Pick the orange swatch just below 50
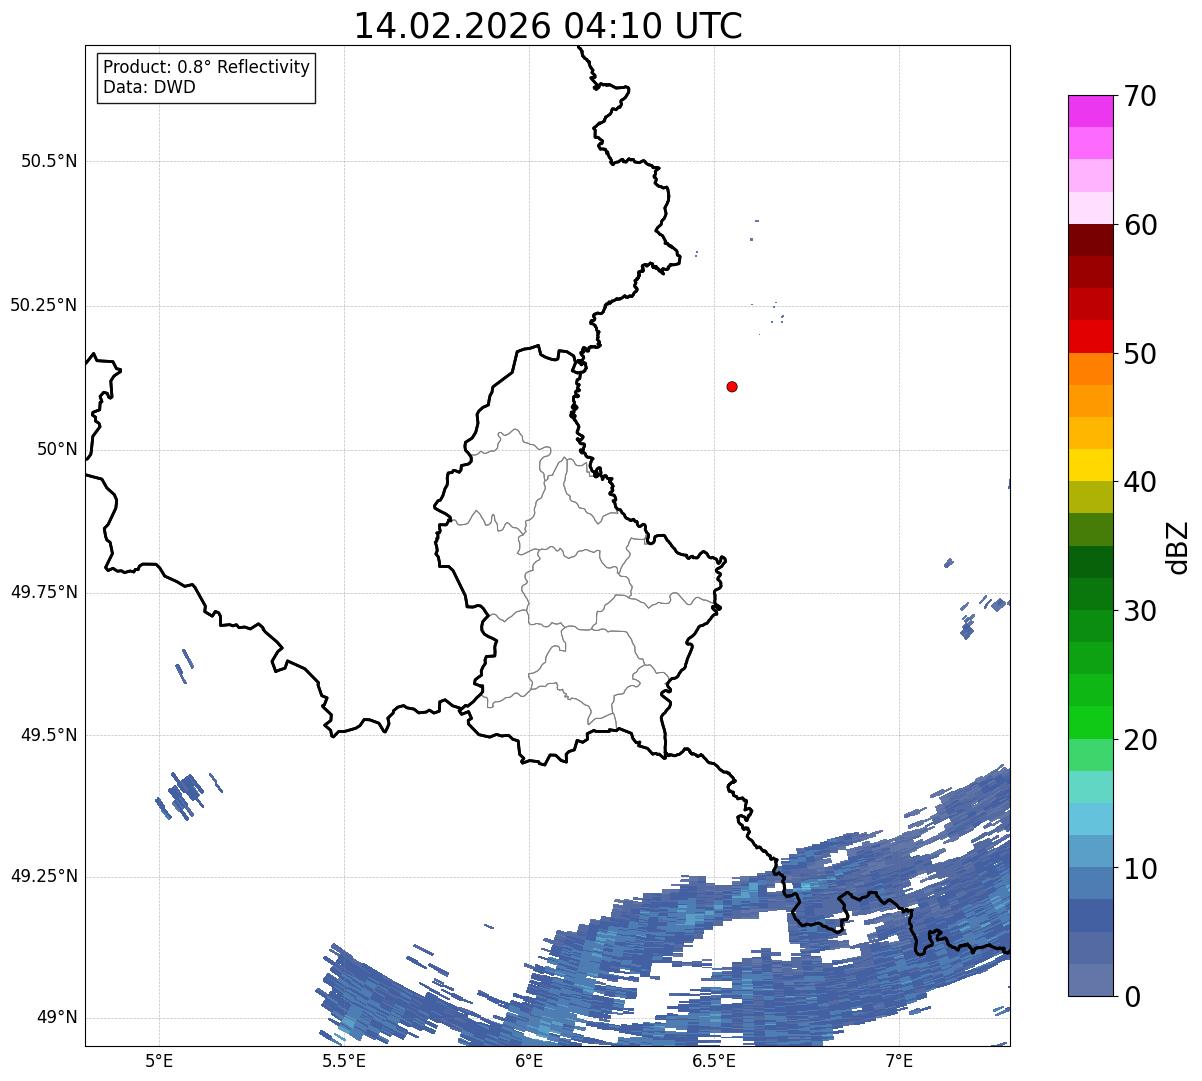1202x1081 pixels. click(x=1090, y=369)
